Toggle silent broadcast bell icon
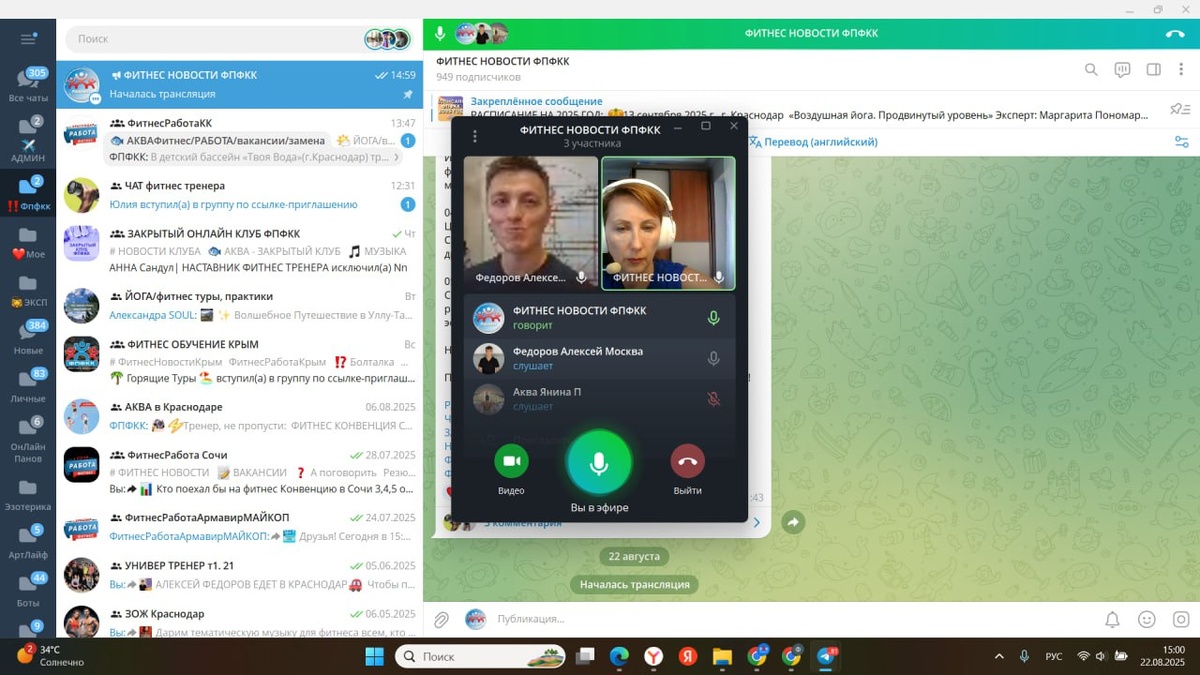 pos(1112,620)
